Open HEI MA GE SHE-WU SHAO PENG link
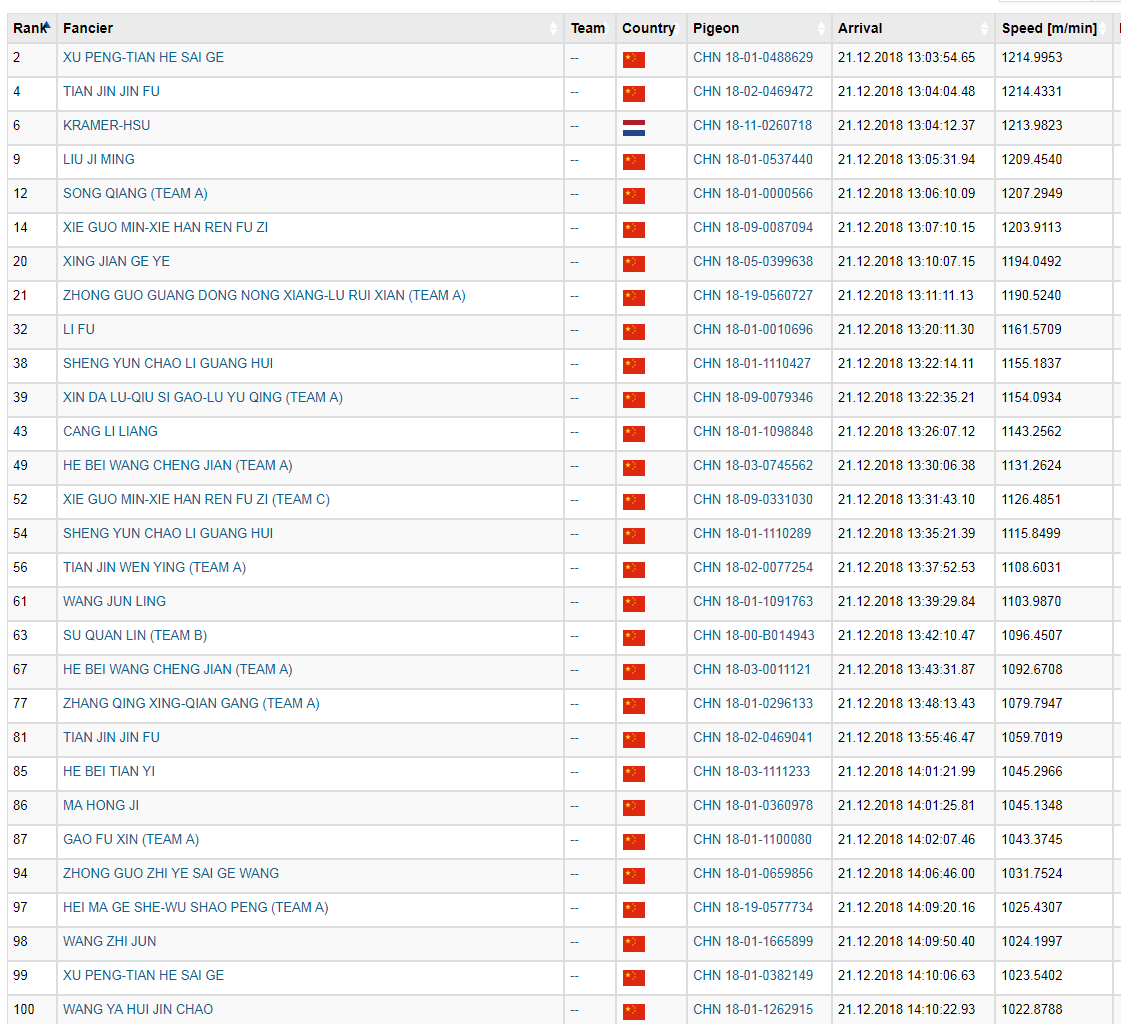This screenshot has height=1024, width=1121. pyautogui.click(x=196, y=907)
